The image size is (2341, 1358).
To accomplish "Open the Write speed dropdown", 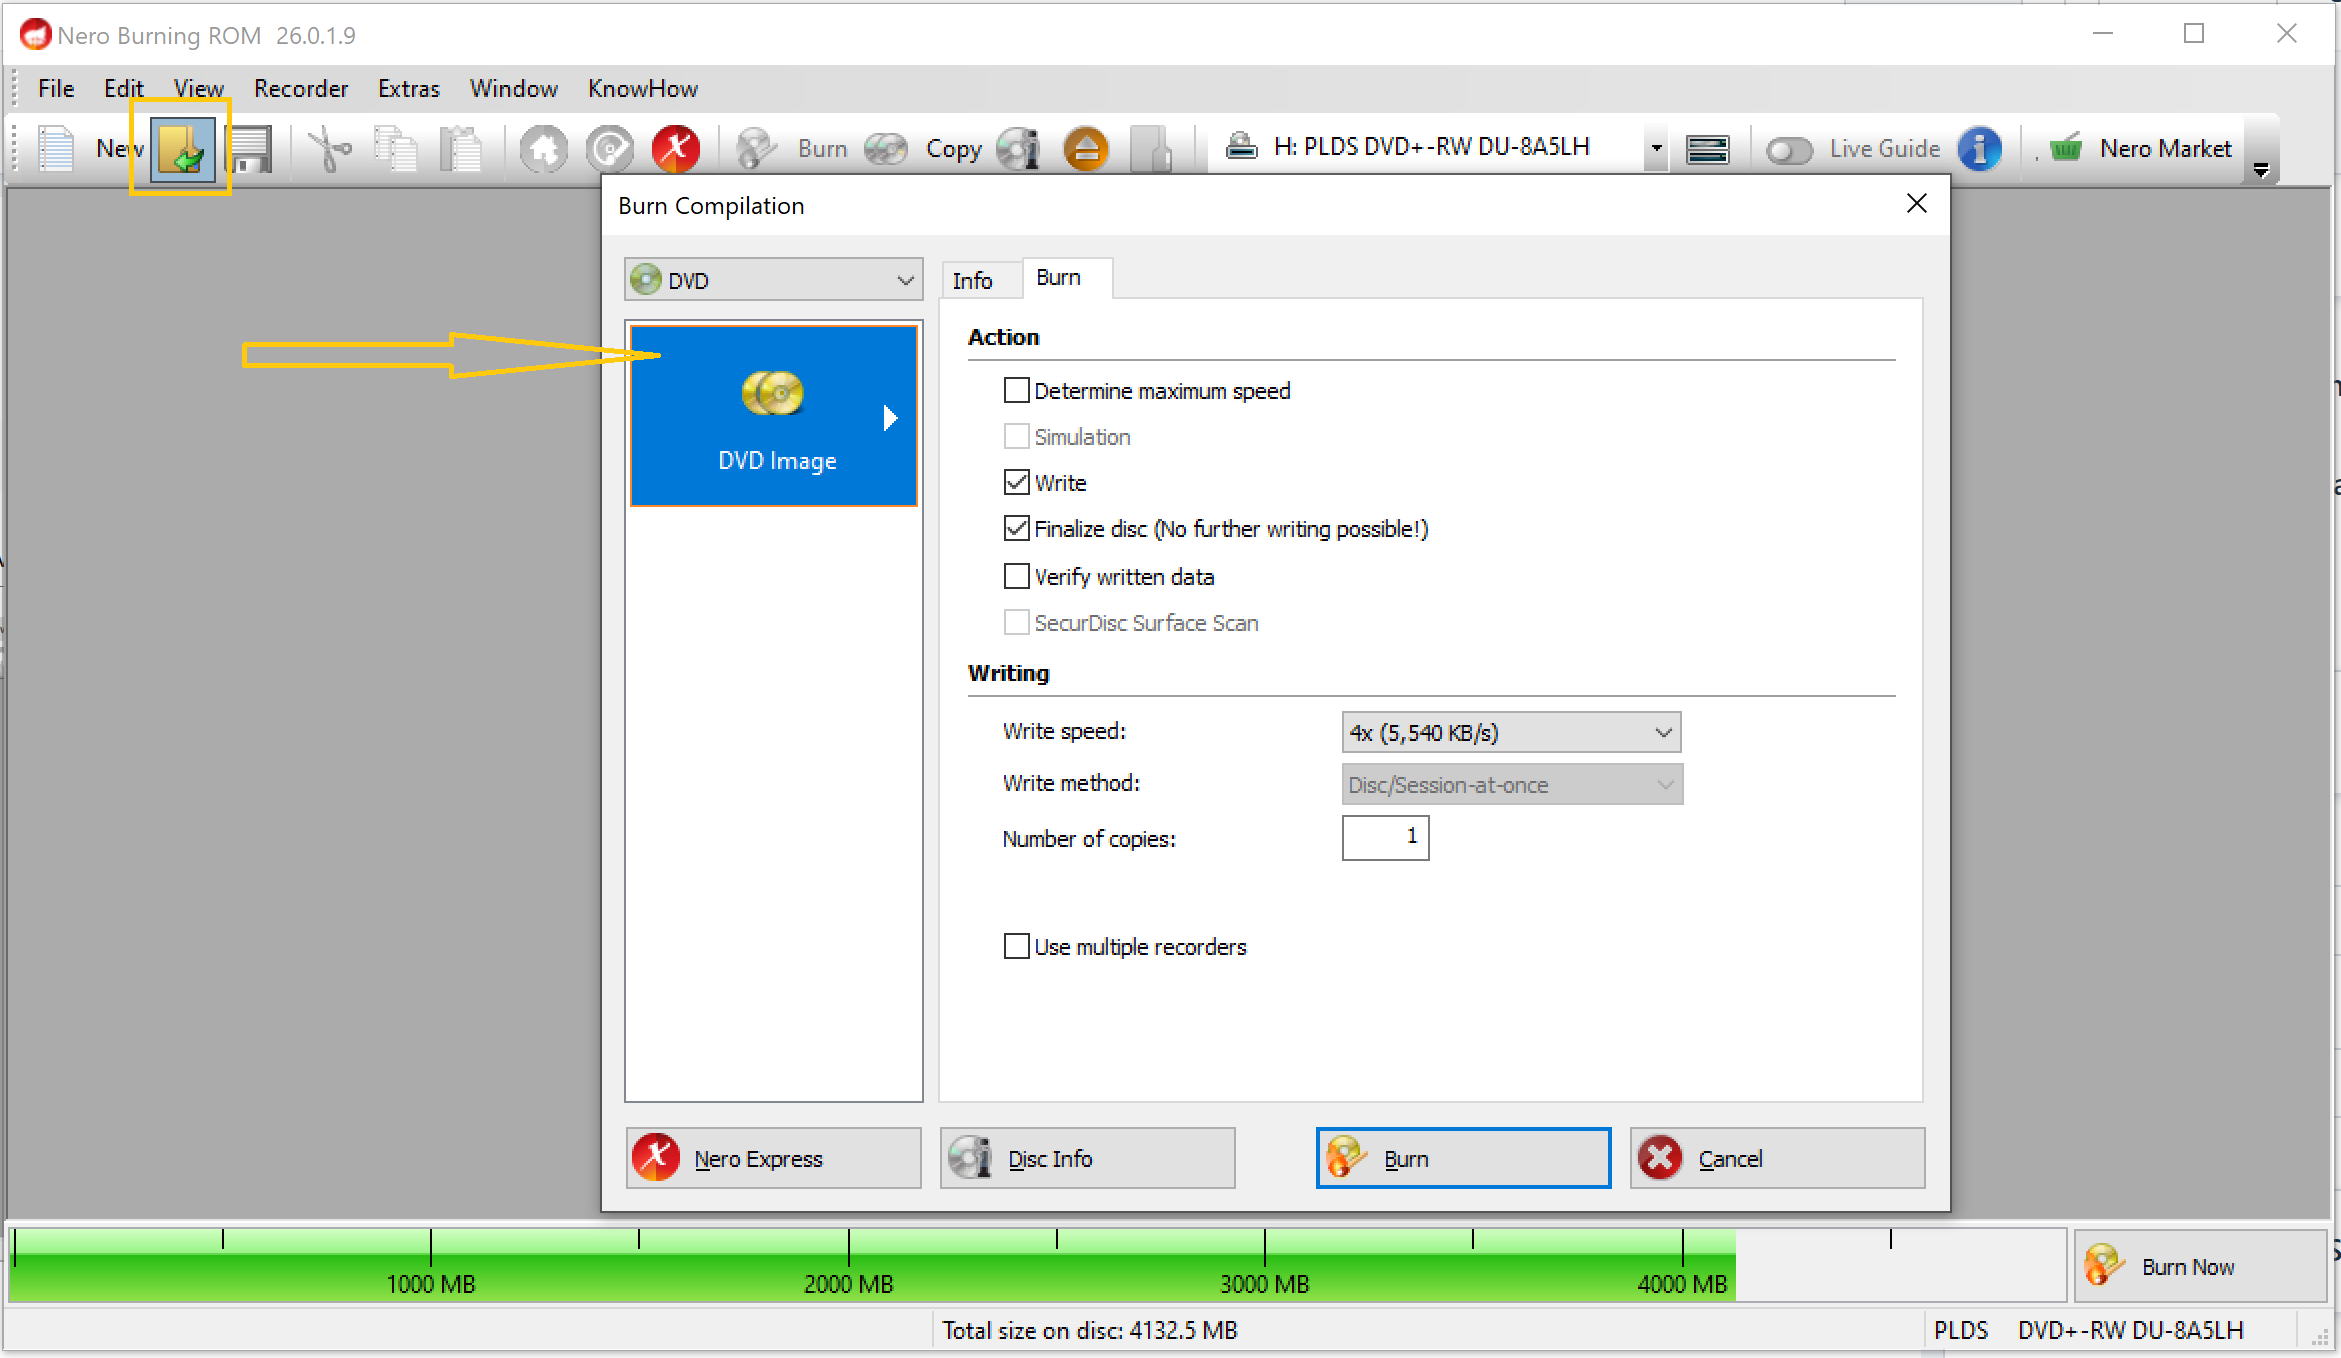I will pos(1510,732).
